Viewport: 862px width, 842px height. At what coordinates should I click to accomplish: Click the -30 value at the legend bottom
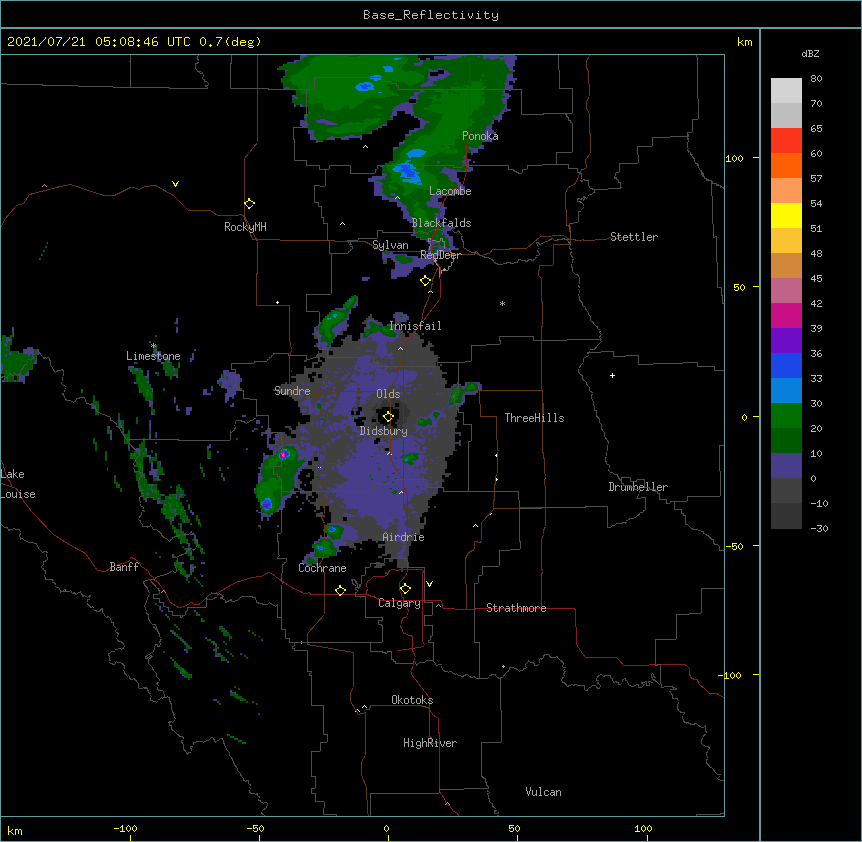[819, 529]
